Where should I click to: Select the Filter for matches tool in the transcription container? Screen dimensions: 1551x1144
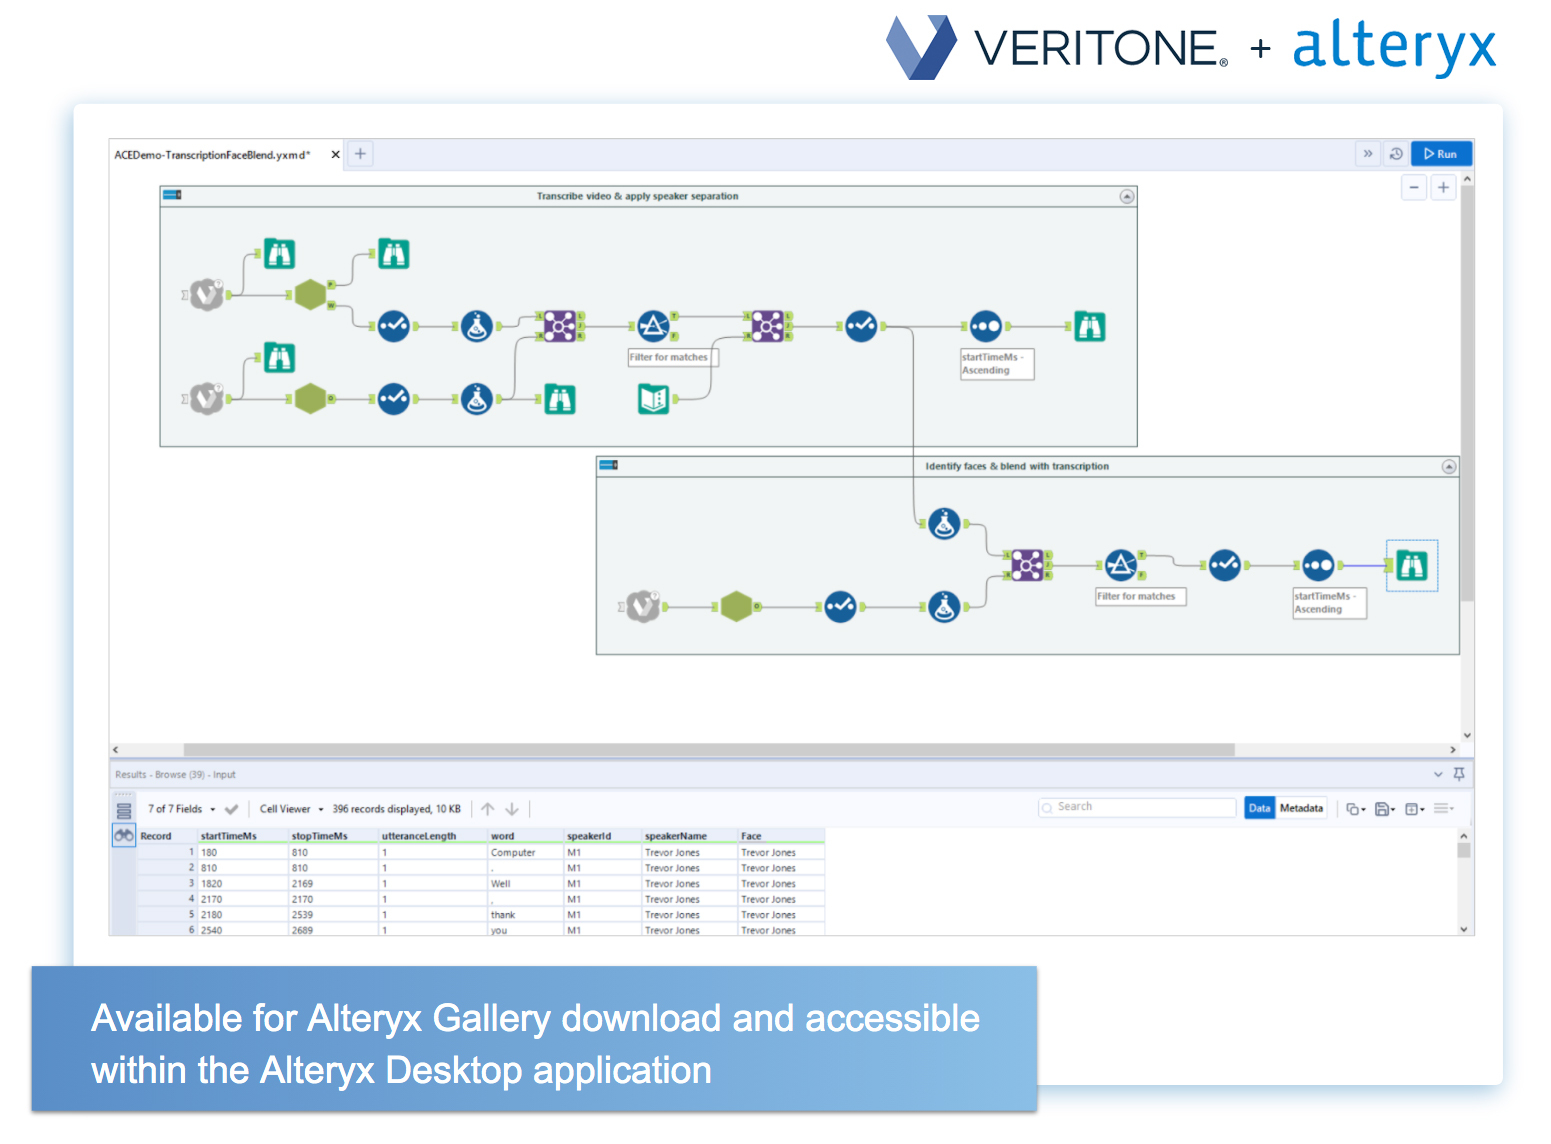653,326
